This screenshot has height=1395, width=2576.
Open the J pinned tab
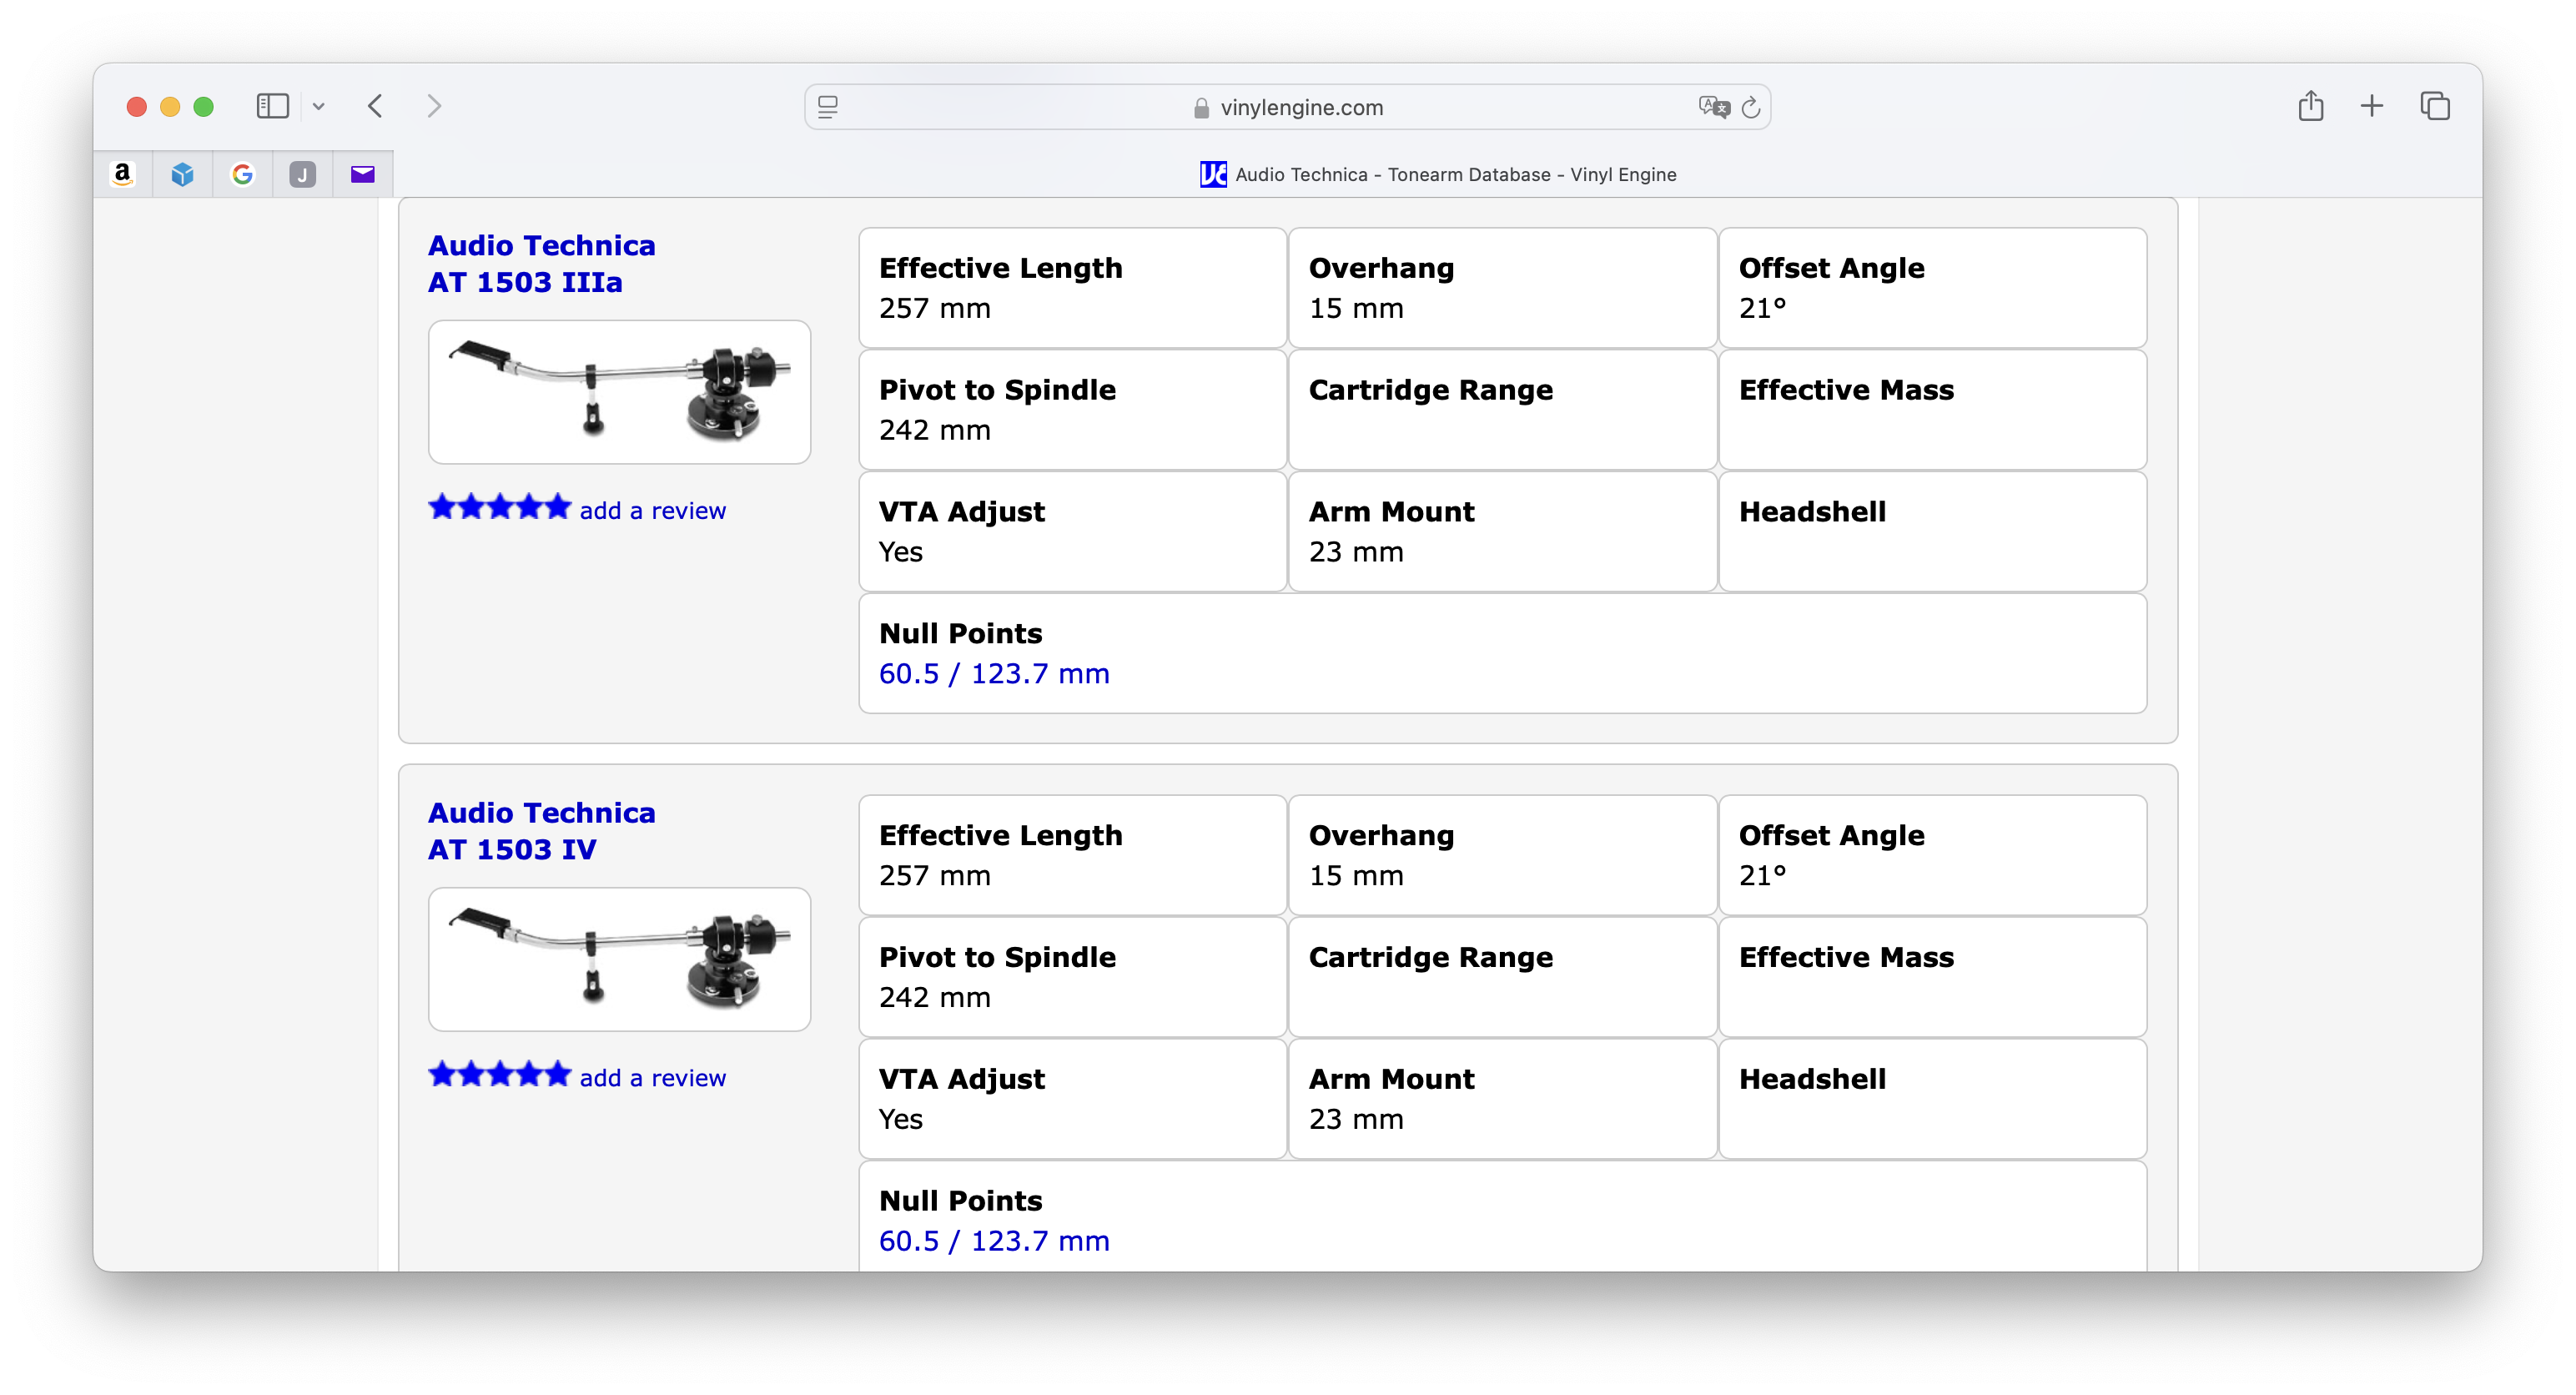click(302, 174)
